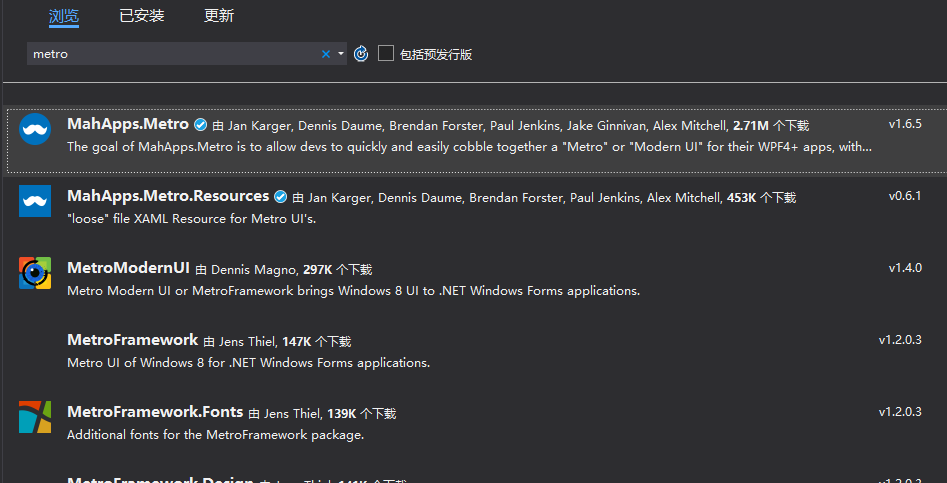Image resolution: width=947 pixels, height=483 pixels.
Task: Select the MahApps.Metro.Resources package title
Action: [168, 196]
